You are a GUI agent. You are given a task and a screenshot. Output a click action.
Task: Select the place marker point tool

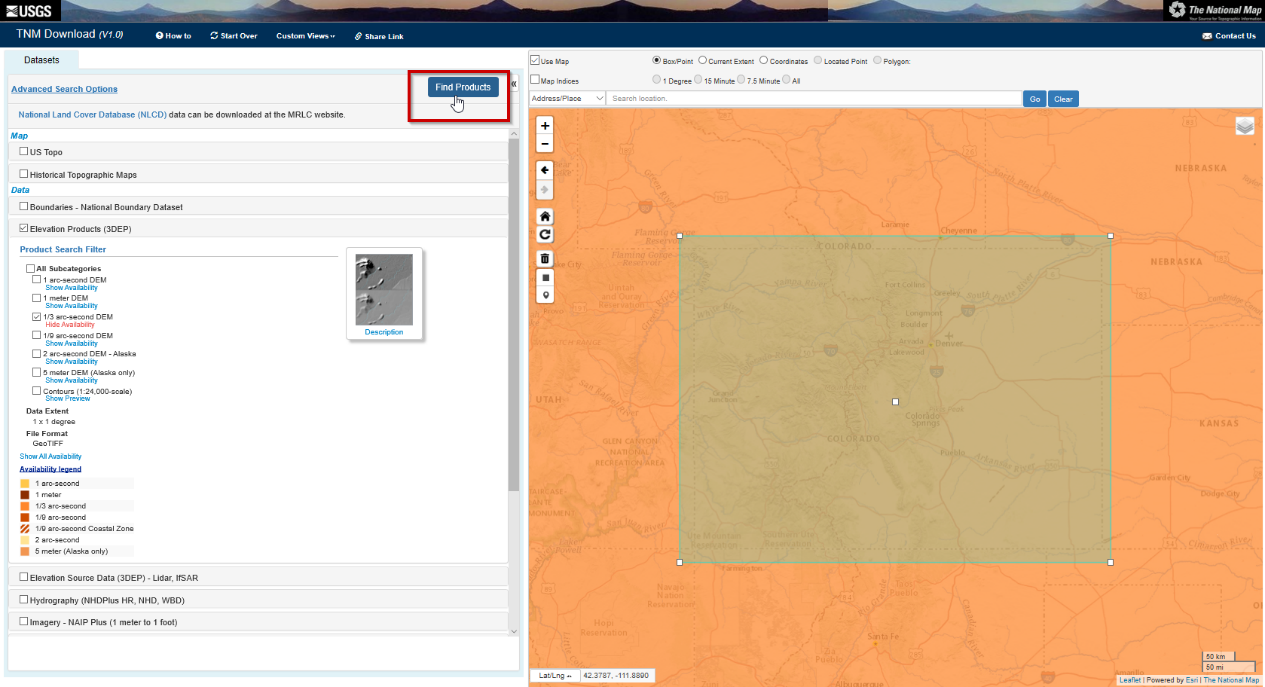click(544, 295)
